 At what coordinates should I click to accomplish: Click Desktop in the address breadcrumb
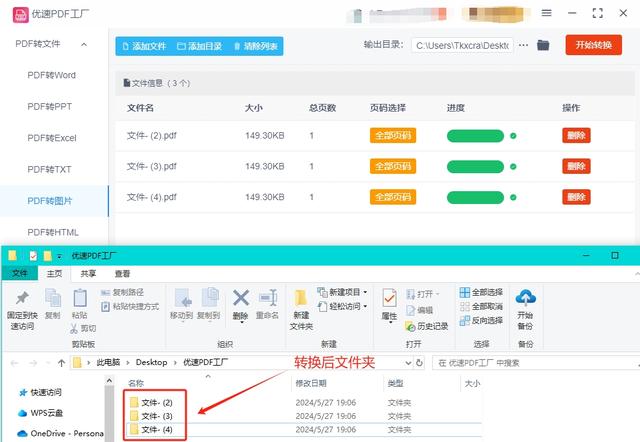[x=151, y=362]
